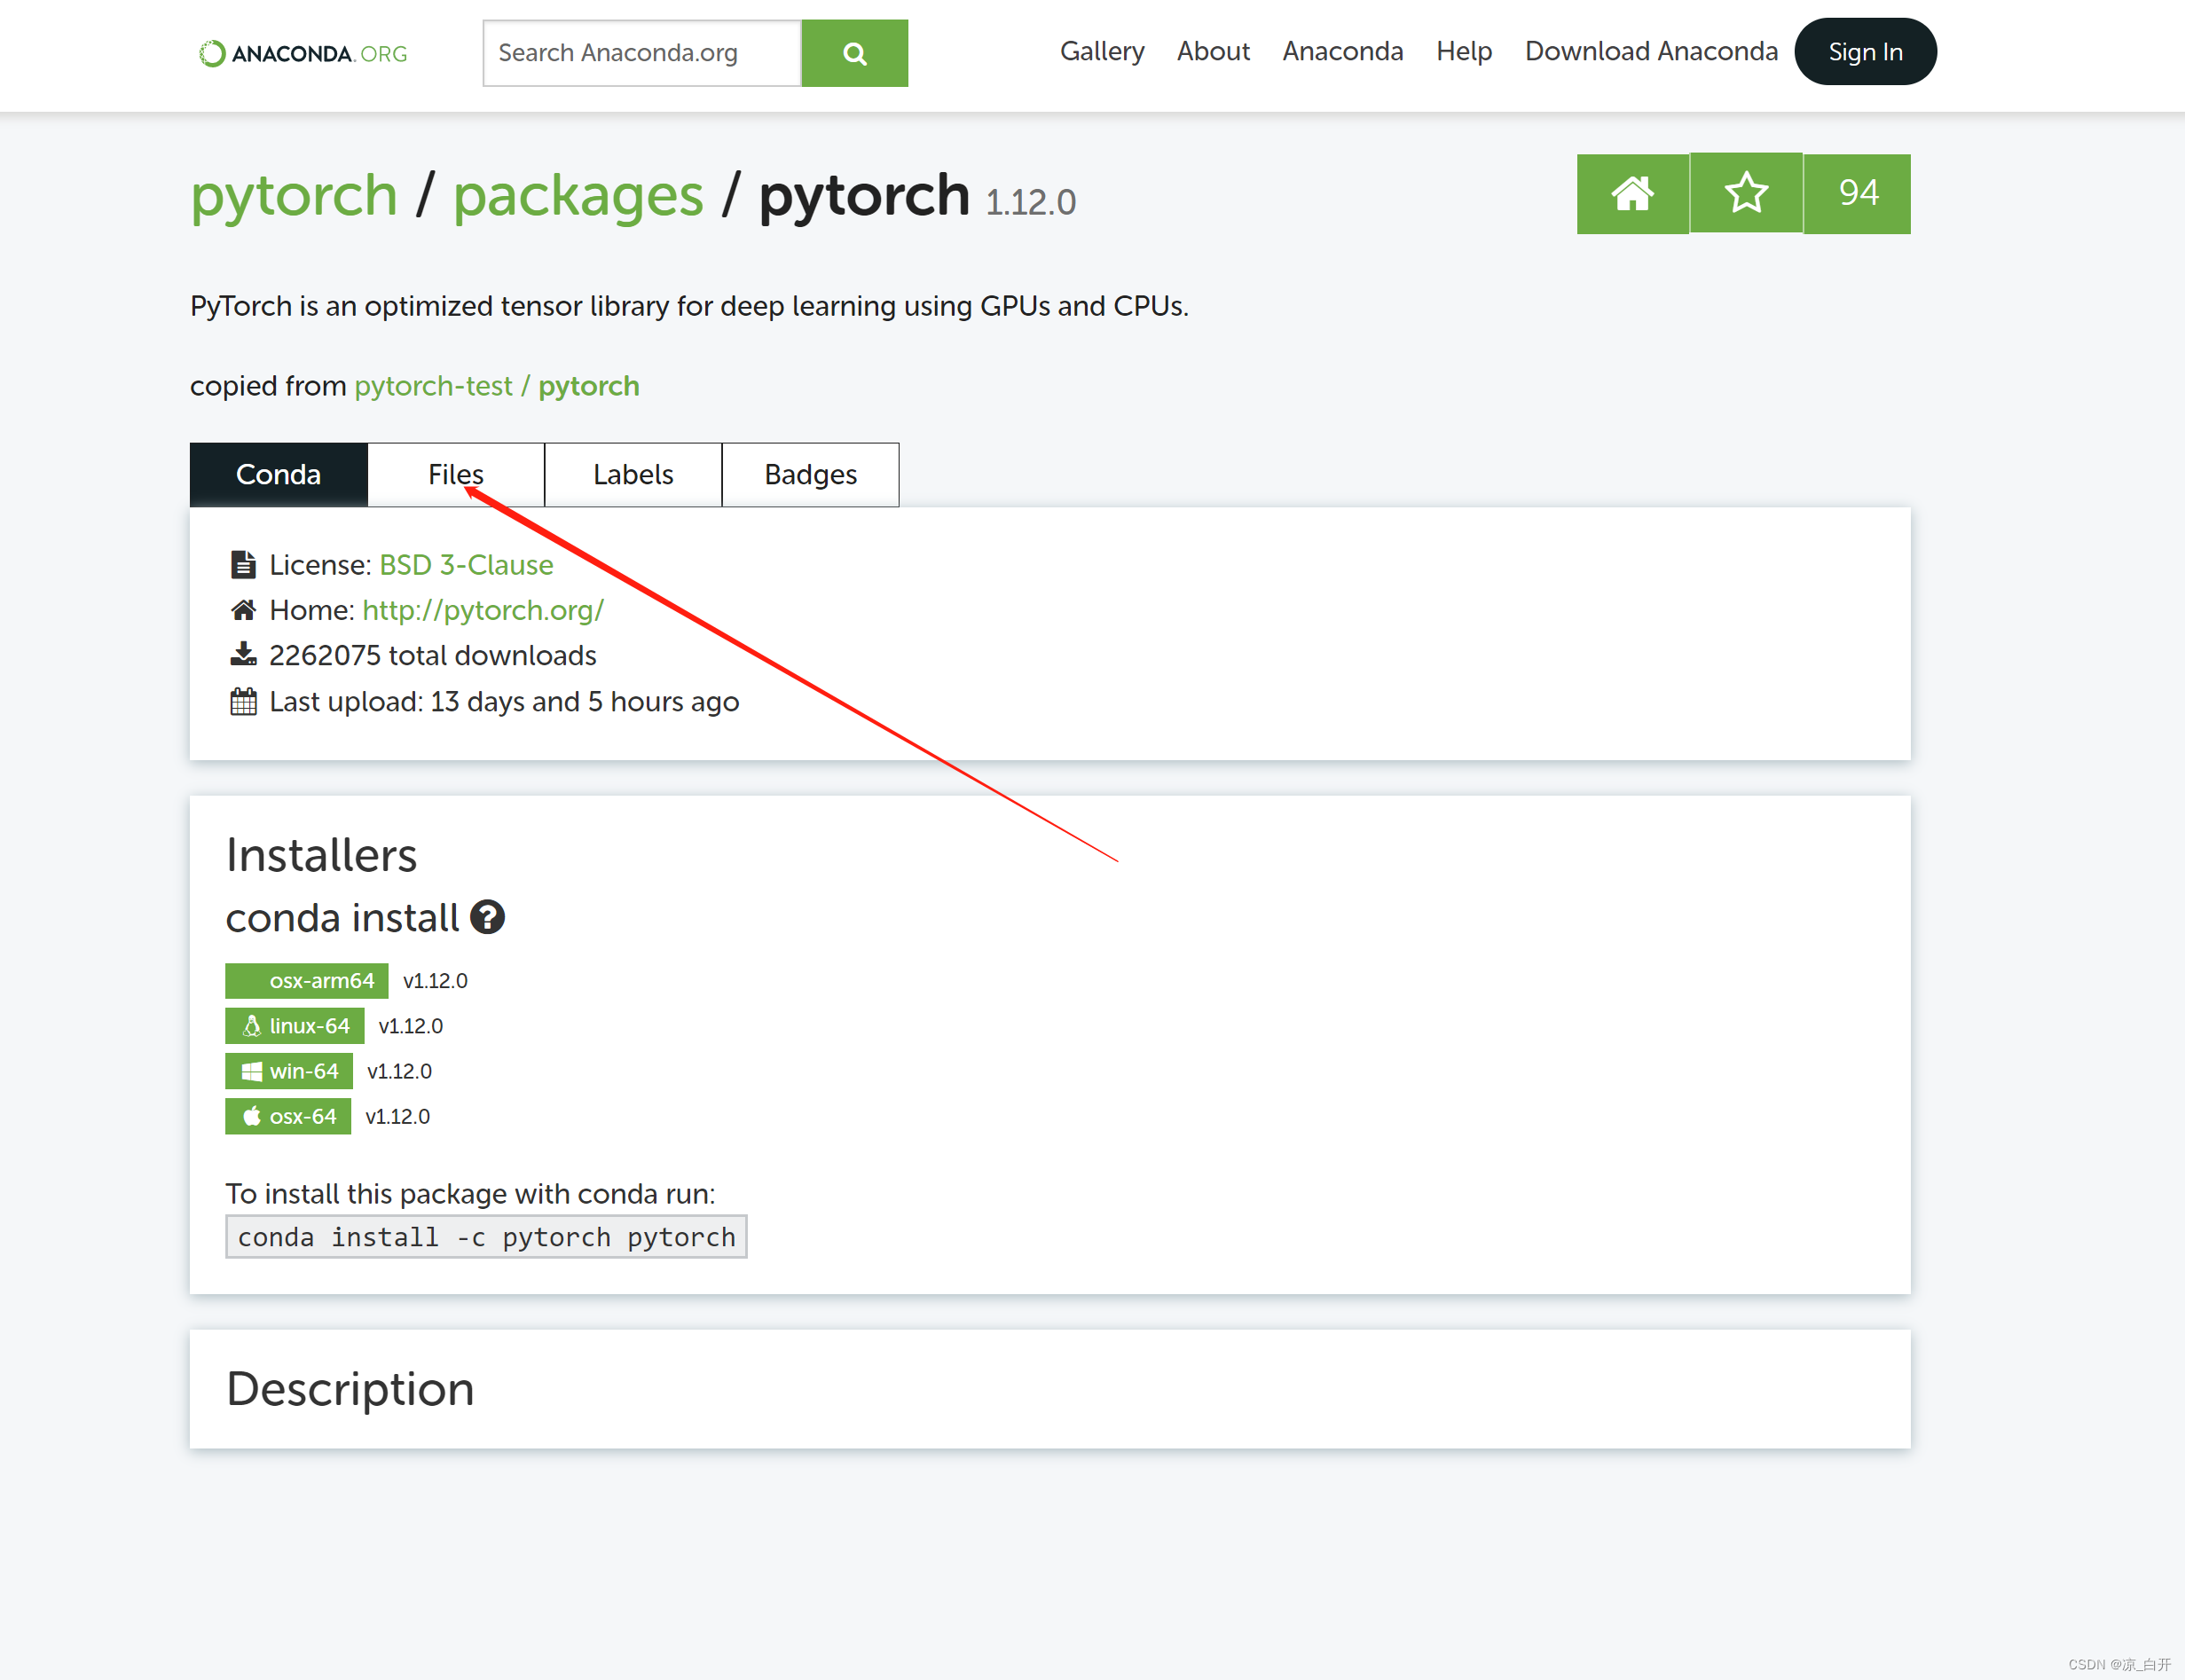The height and width of the screenshot is (1680, 2185).
Task: Click the Last upload date text
Action: tap(504, 702)
